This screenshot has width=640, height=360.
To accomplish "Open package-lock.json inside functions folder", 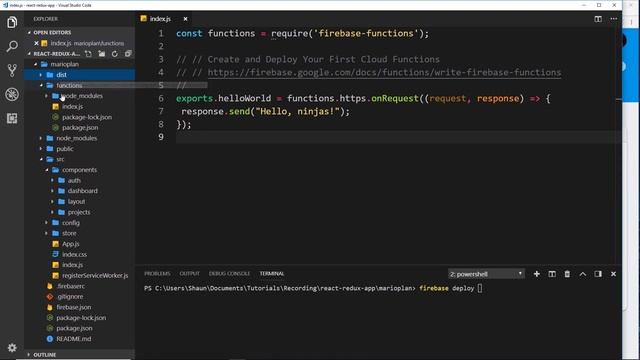I will coord(87,117).
